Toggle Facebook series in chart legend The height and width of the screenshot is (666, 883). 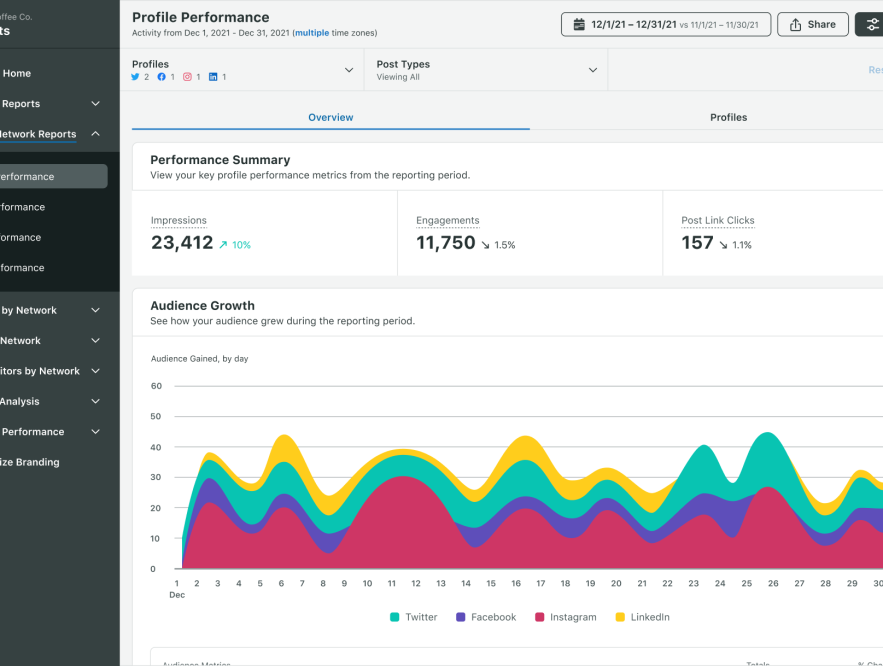485,617
